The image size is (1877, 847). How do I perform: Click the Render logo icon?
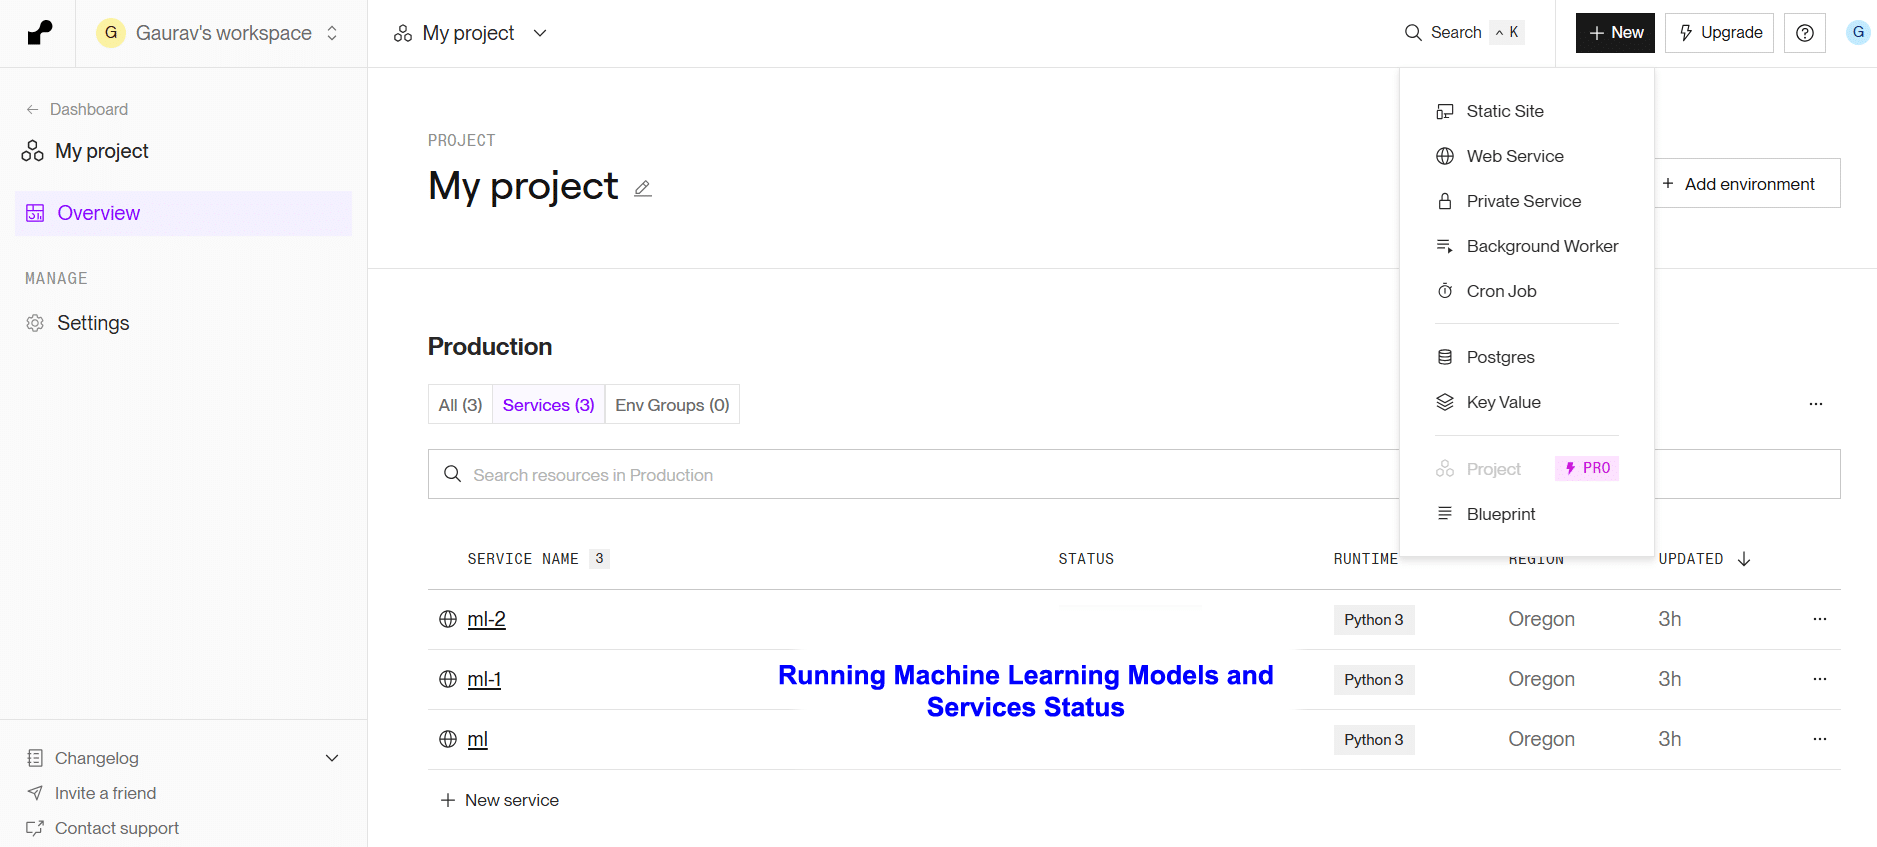click(39, 33)
